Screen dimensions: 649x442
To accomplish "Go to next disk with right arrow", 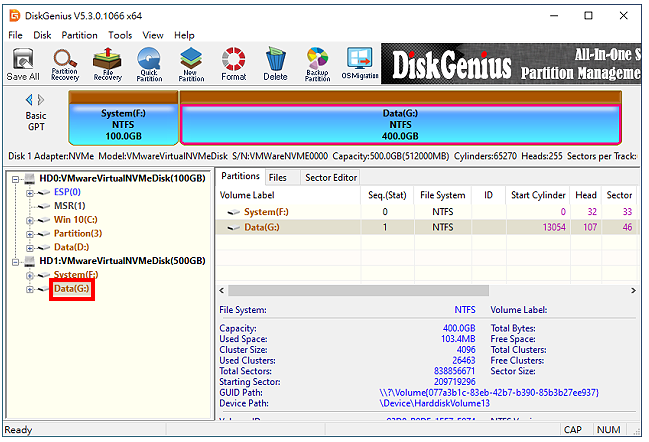I will 41,100.
